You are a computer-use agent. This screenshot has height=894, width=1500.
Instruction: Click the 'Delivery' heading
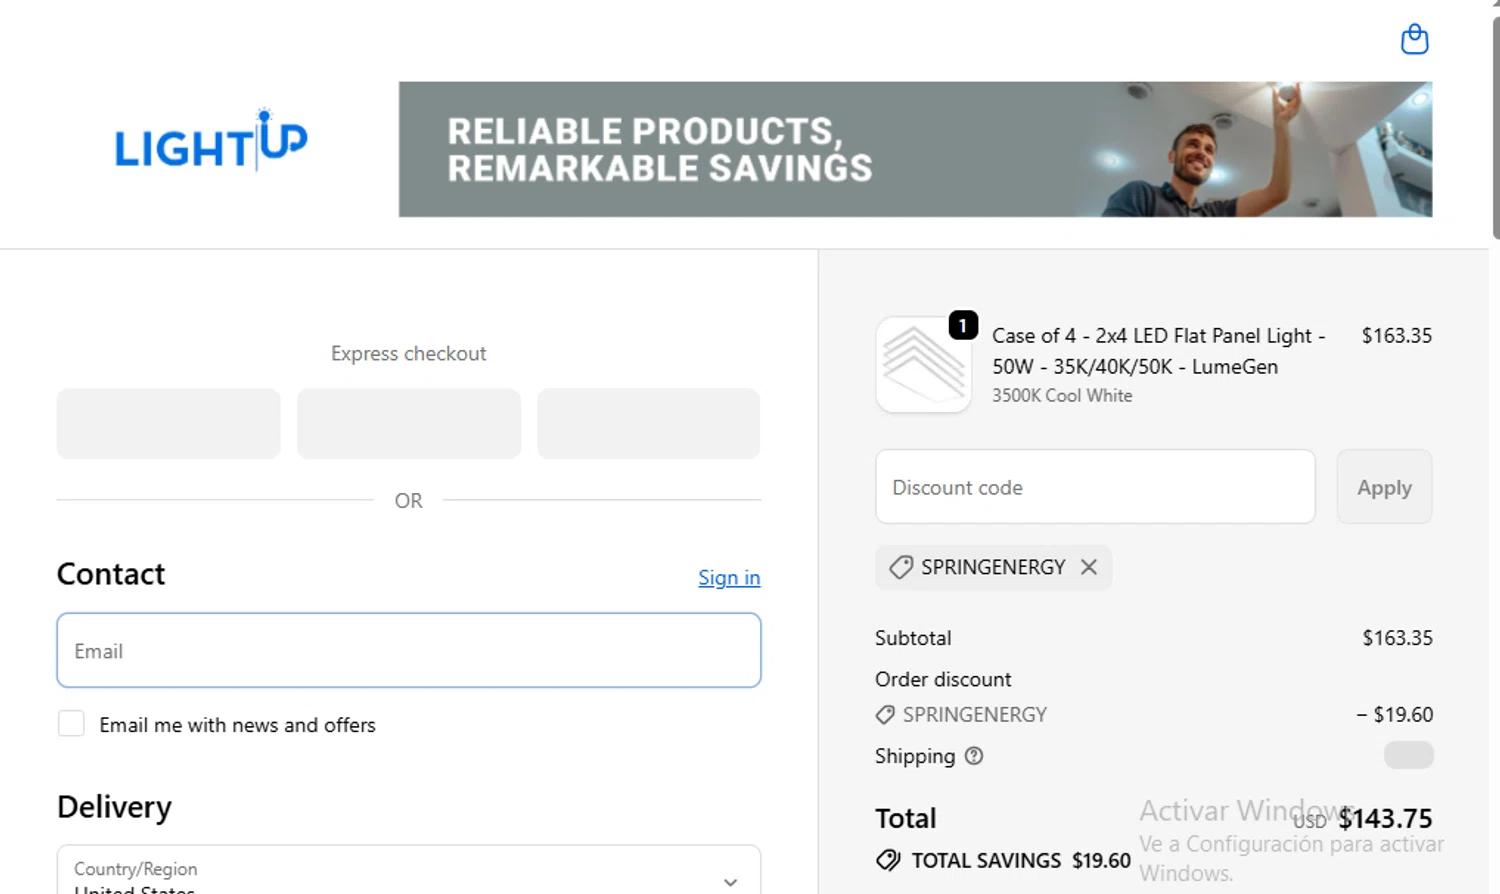pyautogui.click(x=114, y=807)
